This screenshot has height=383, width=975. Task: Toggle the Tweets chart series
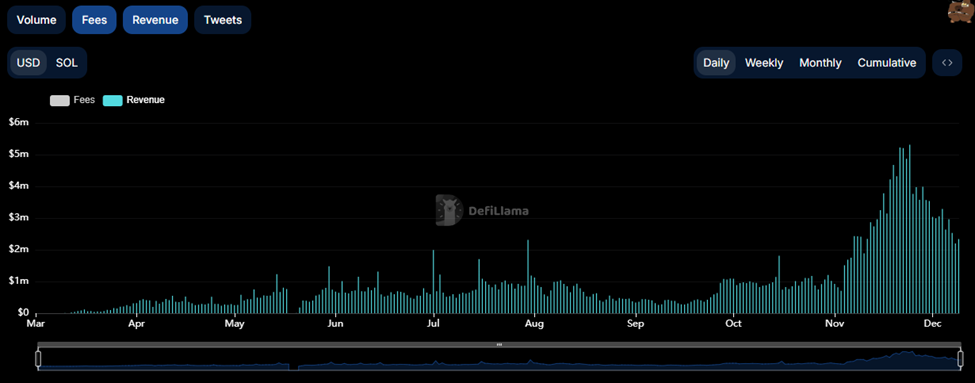coord(223,20)
